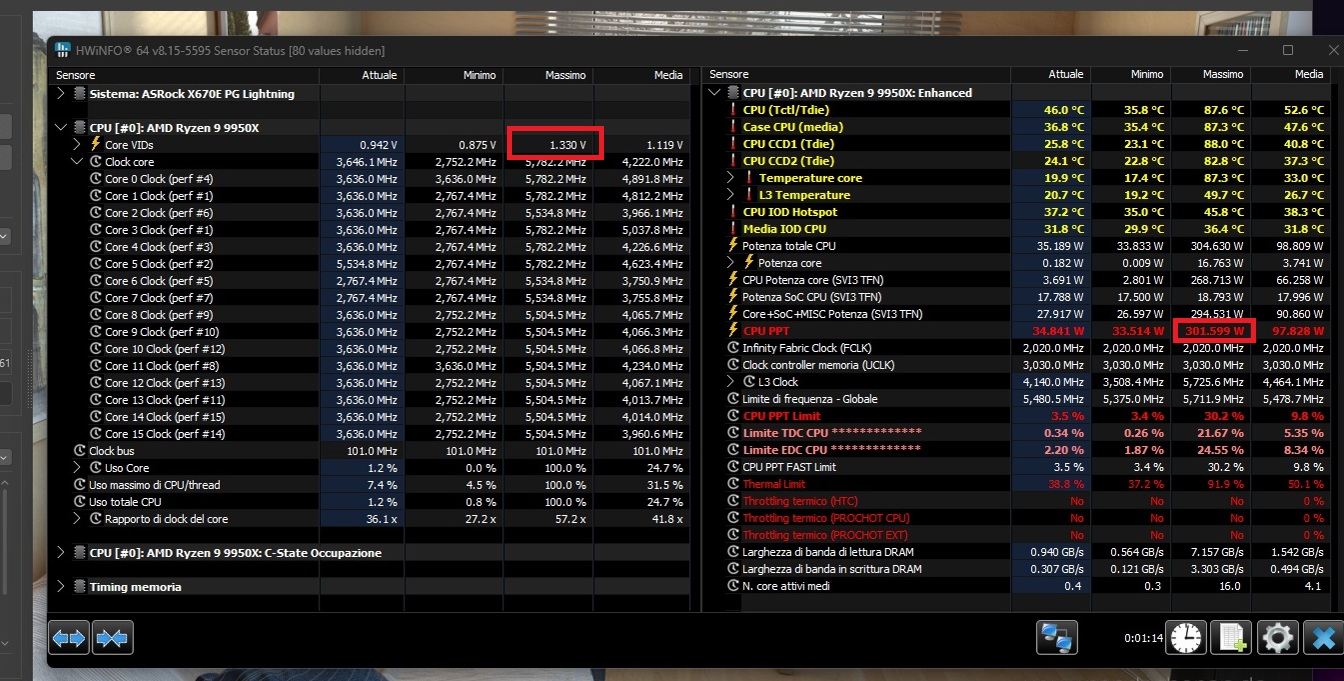Click the 0:01:14 elapsed time display
The height and width of the screenshot is (681, 1344).
tap(1143, 637)
